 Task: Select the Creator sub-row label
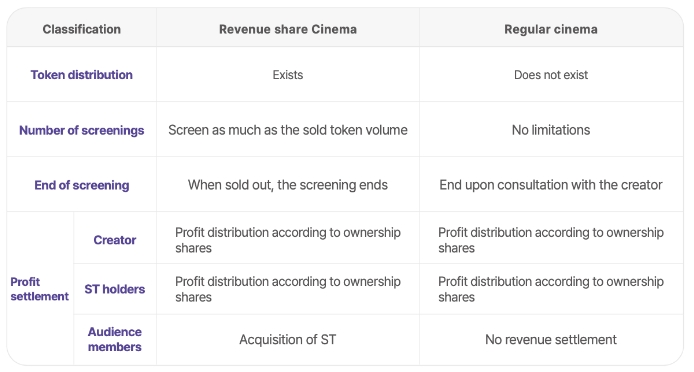tap(115, 240)
